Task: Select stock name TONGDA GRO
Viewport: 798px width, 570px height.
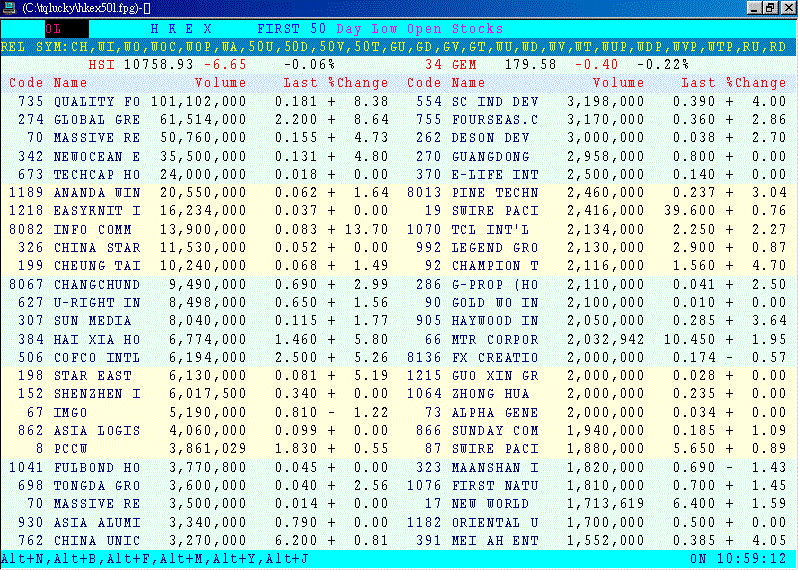Action: (97, 486)
